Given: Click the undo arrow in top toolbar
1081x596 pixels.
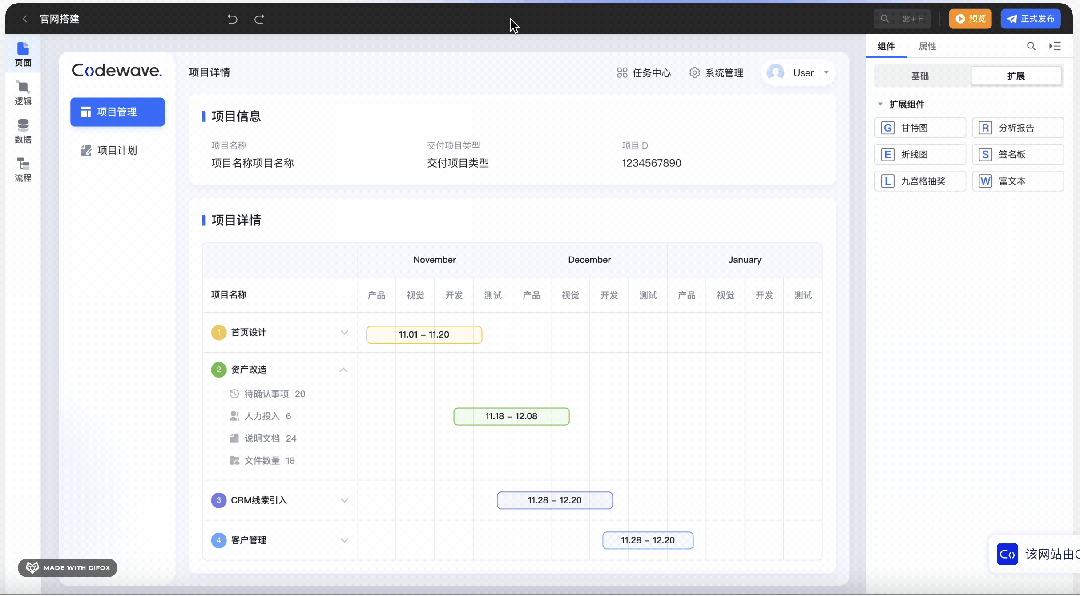Looking at the screenshot, I should pos(233,18).
